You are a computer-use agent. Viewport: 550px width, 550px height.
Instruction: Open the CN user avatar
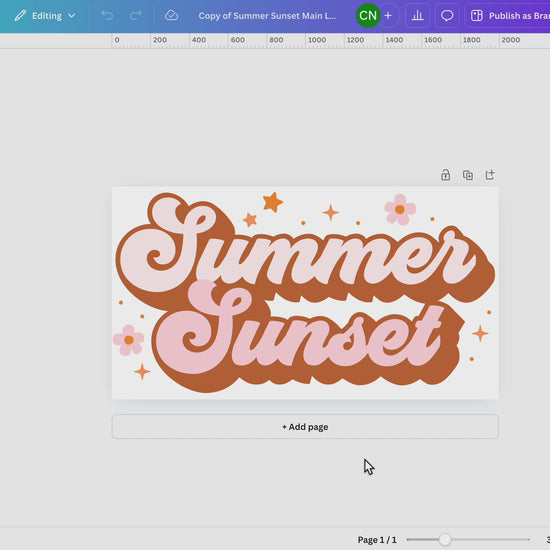[x=368, y=15]
